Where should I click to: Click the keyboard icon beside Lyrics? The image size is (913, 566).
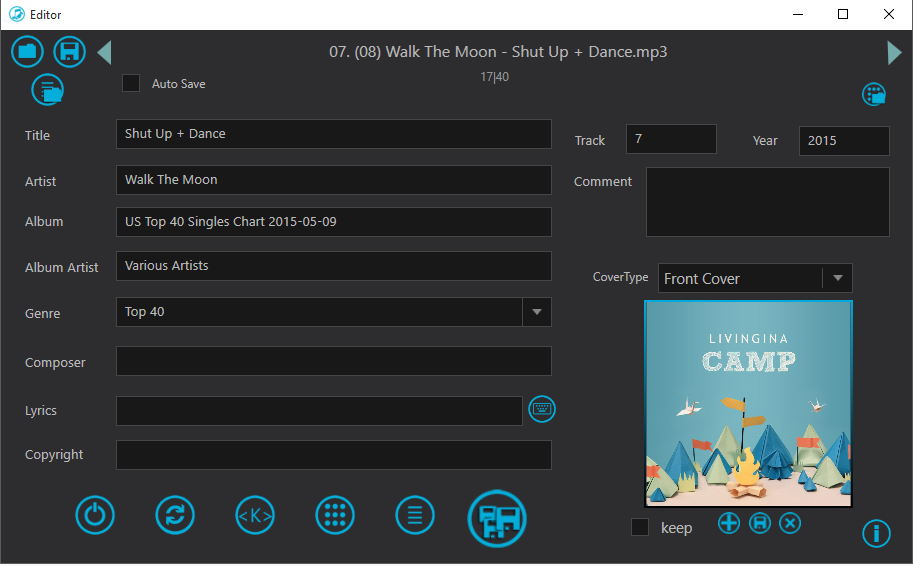542,409
